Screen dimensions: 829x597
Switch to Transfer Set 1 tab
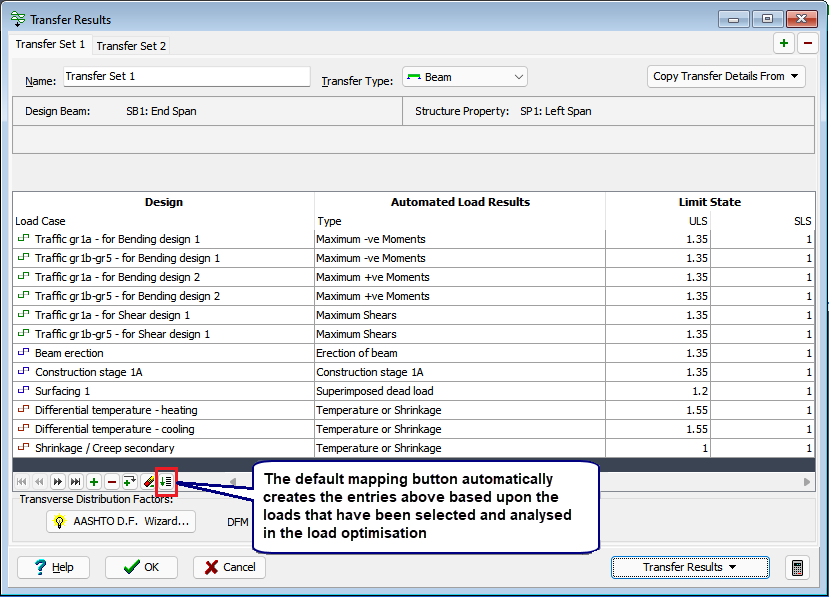point(50,44)
